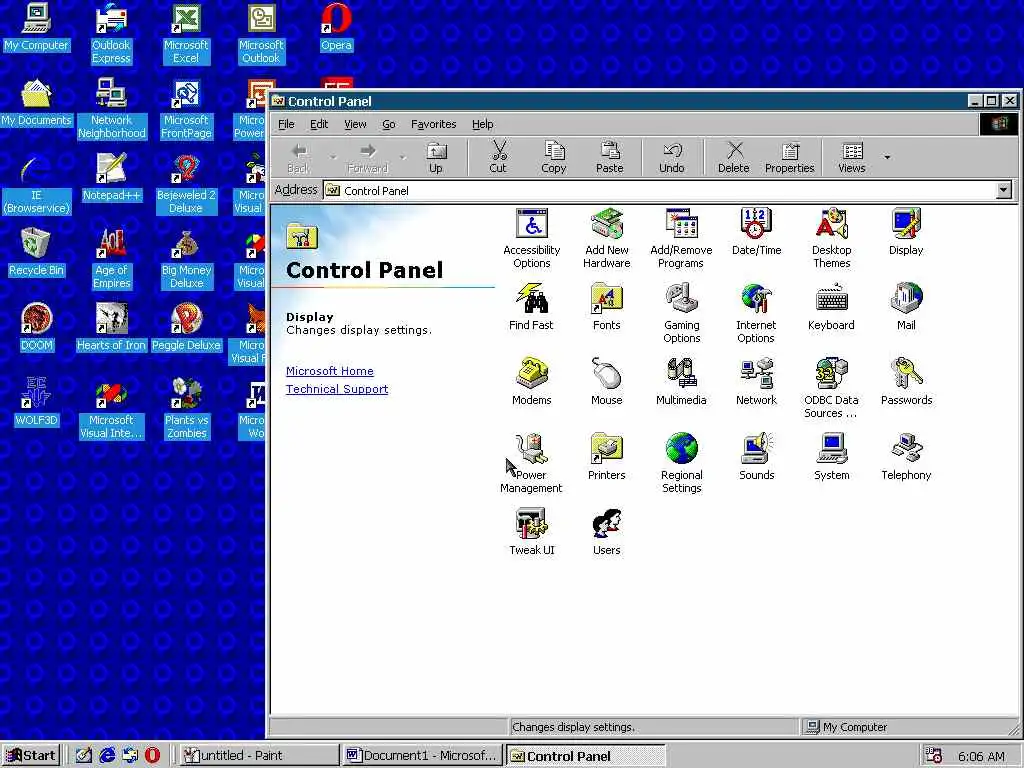1024x768 pixels.
Task: Open Regional Settings applet
Action: pos(681,464)
